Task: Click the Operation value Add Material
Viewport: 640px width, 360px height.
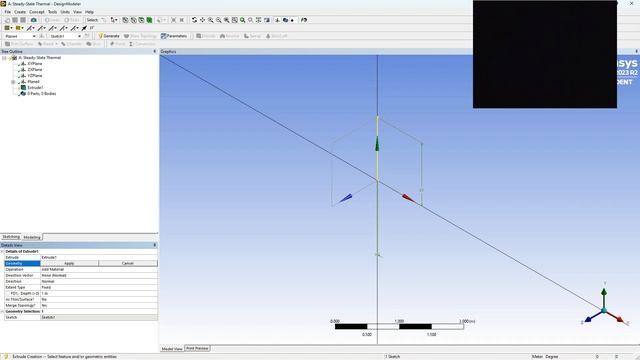Action: click(99, 269)
